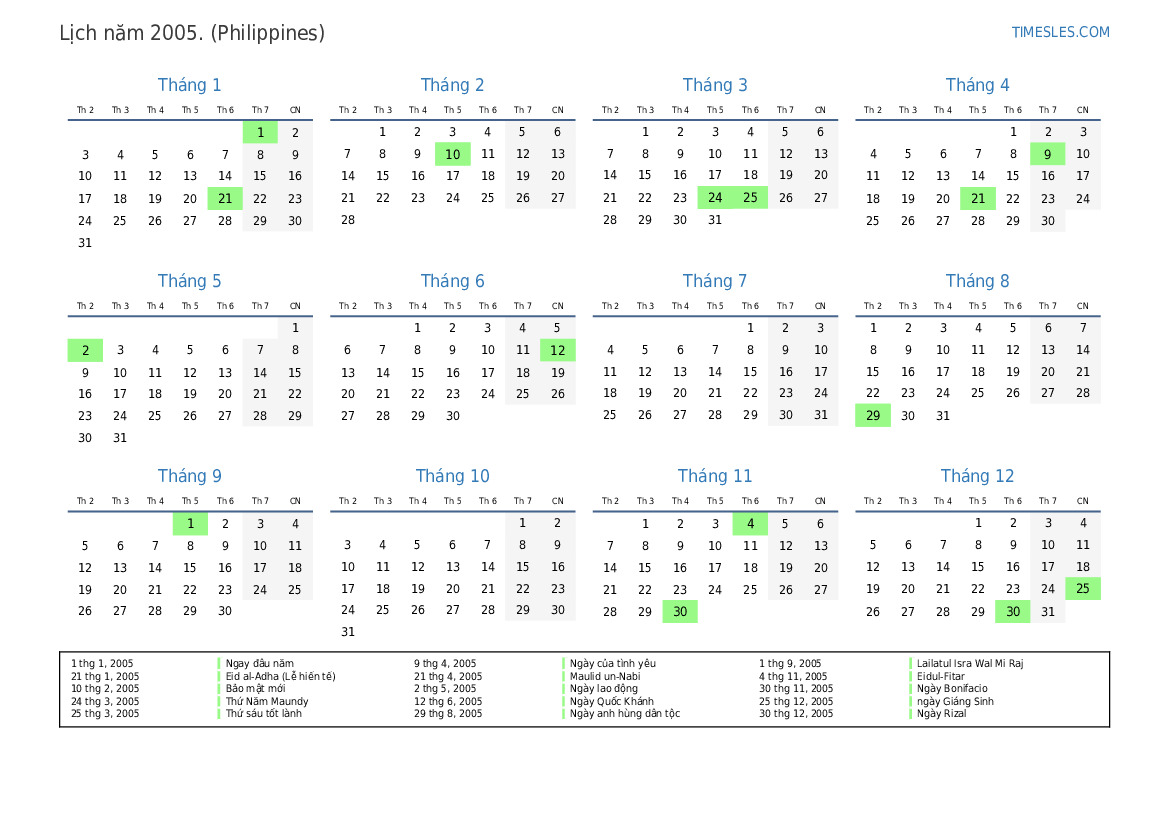
Task: Click highlighted date 25 in Tháng 12
Action: (1082, 589)
